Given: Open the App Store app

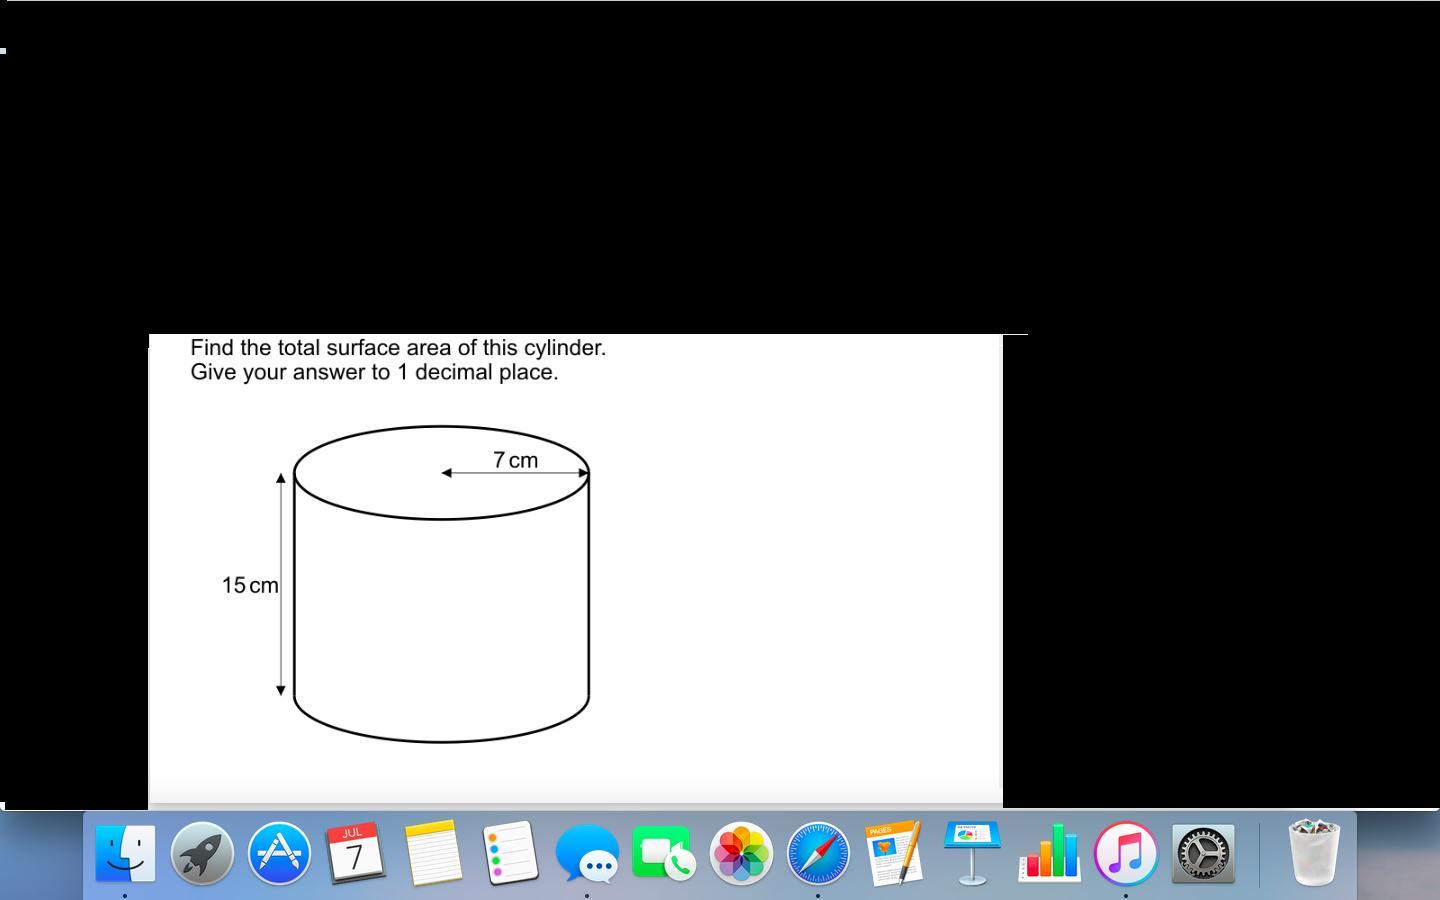Looking at the screenshot, I should pyautogui.click(x=279, y=854).
